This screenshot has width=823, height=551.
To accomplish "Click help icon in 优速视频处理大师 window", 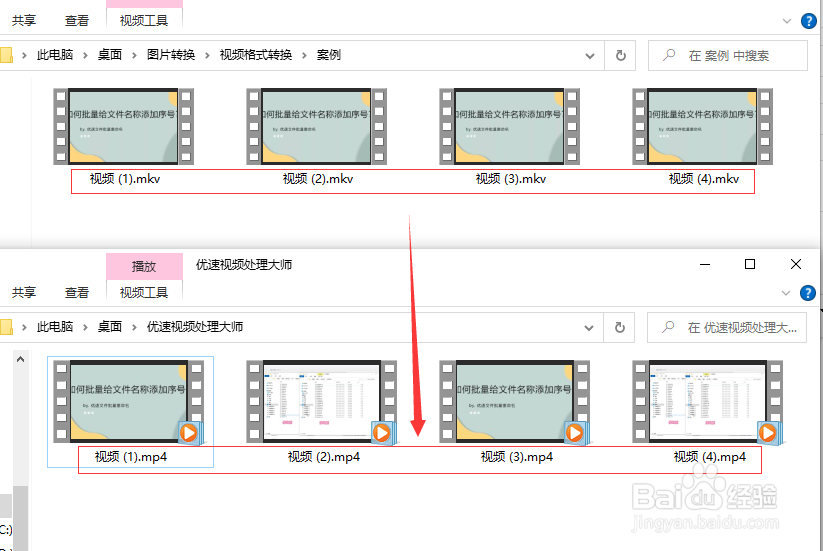I will [808, 293].
